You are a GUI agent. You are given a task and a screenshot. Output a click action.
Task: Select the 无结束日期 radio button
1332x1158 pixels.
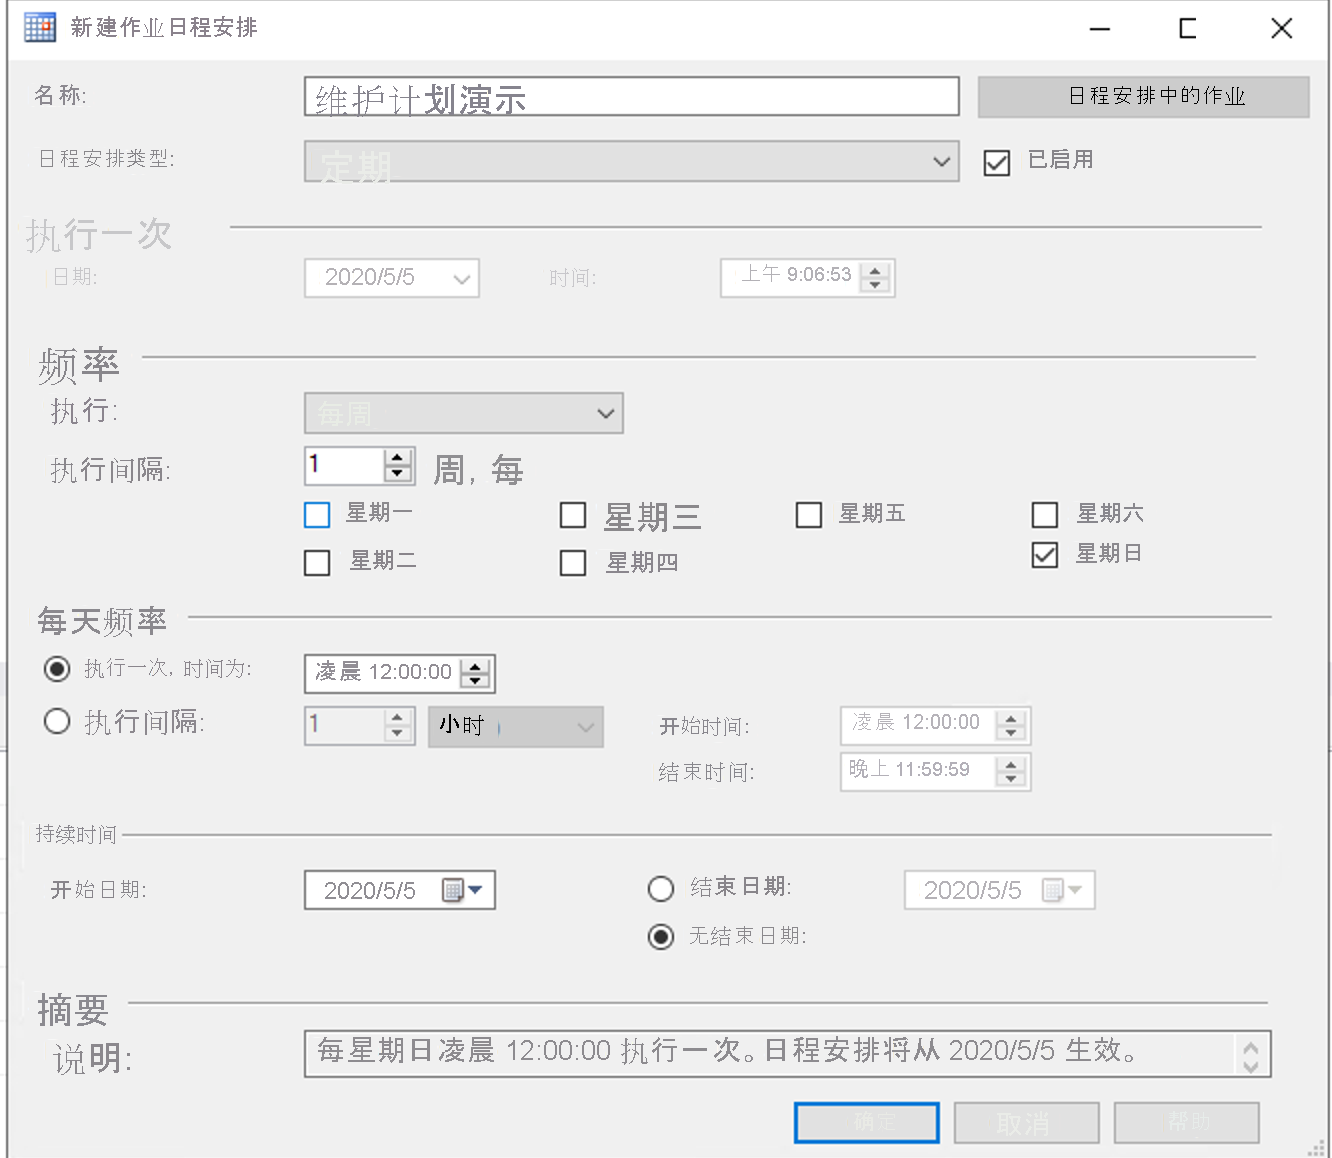661,937
